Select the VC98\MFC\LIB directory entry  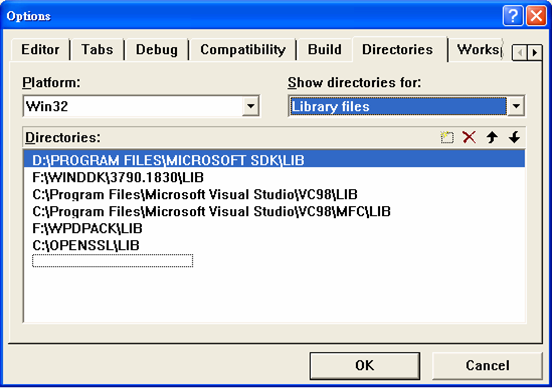275,211
